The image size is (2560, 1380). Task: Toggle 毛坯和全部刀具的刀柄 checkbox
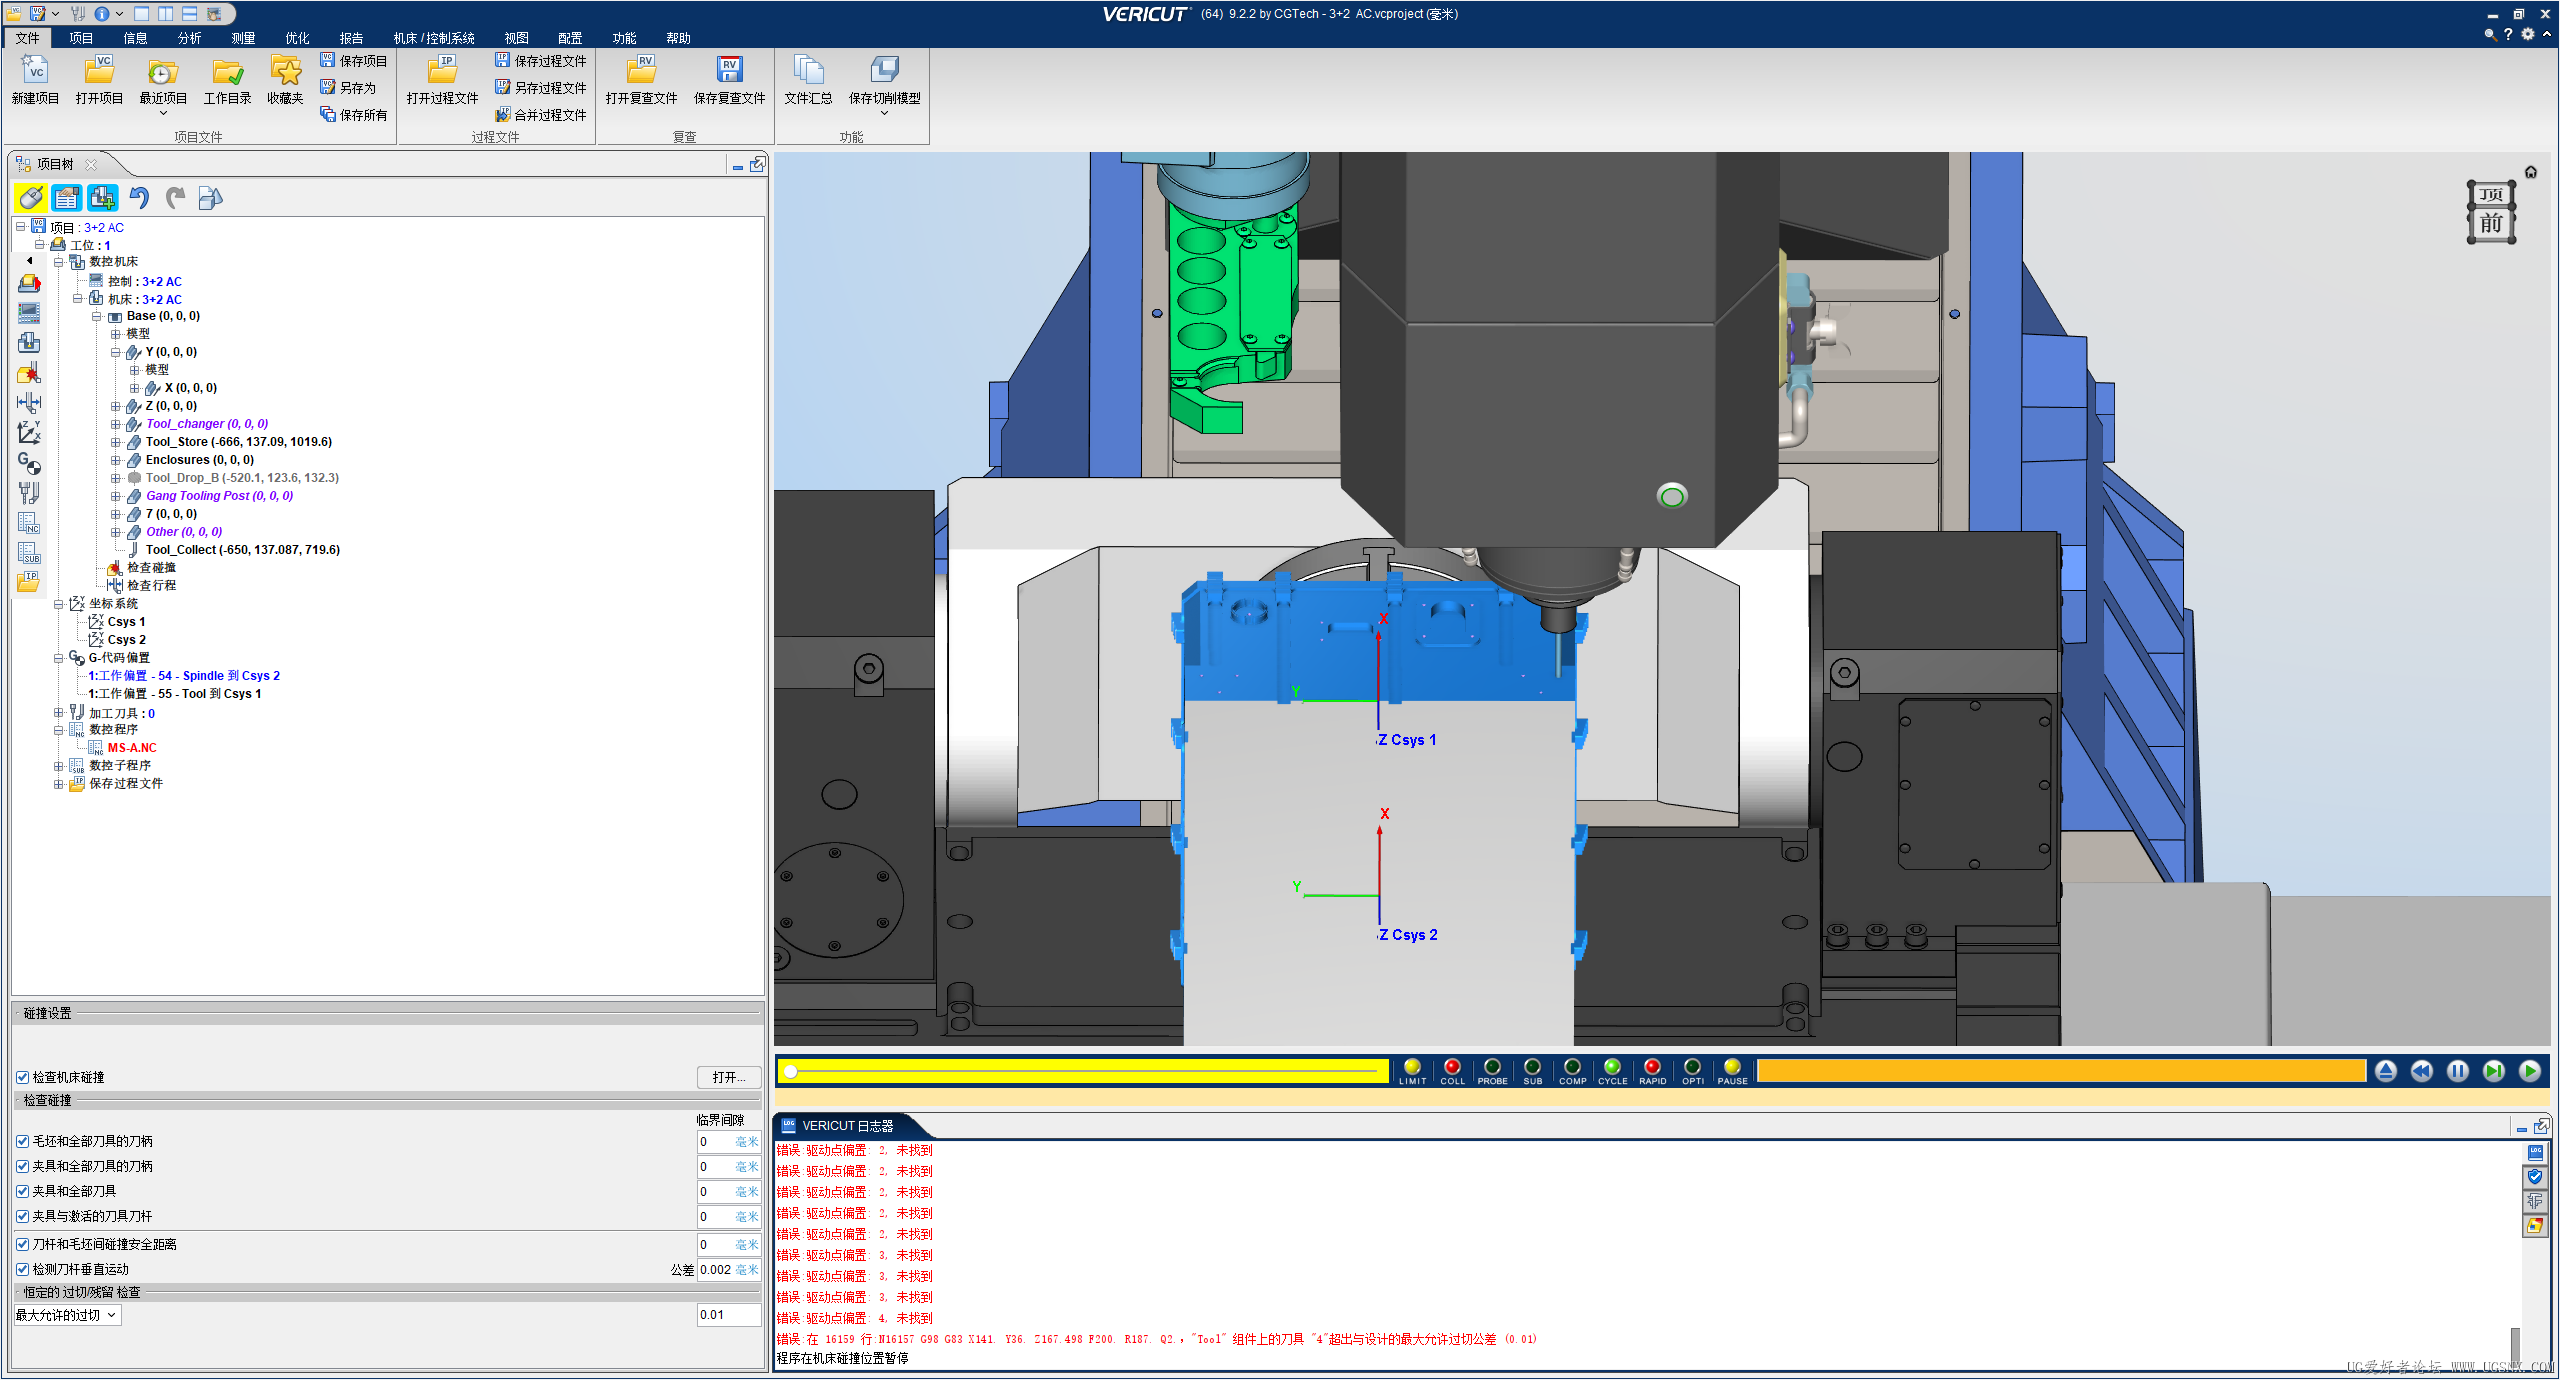22,1141
